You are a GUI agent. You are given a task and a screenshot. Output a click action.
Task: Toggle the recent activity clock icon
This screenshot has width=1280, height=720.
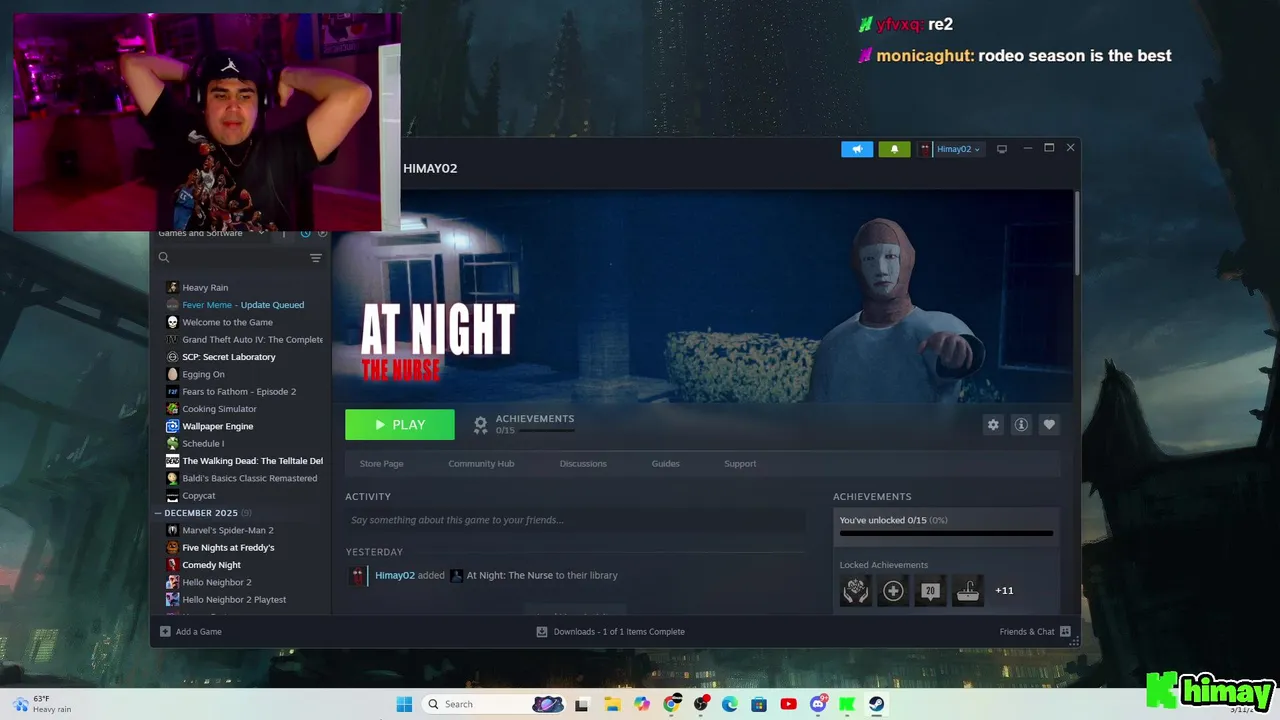tap(305, 233)
